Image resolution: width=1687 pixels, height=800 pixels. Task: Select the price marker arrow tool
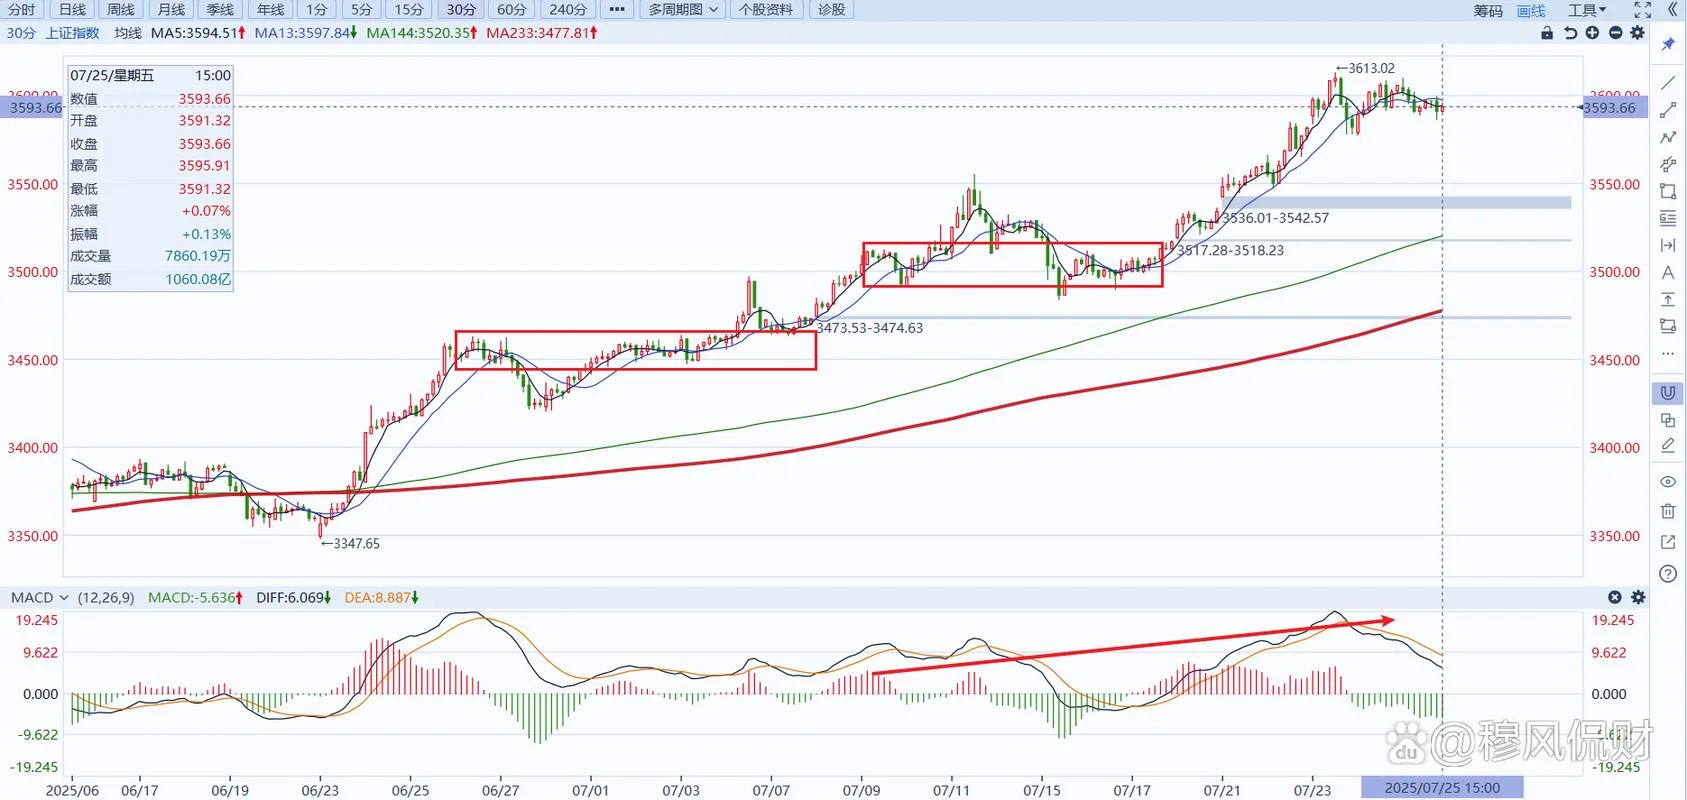[x=1668, y=299]
